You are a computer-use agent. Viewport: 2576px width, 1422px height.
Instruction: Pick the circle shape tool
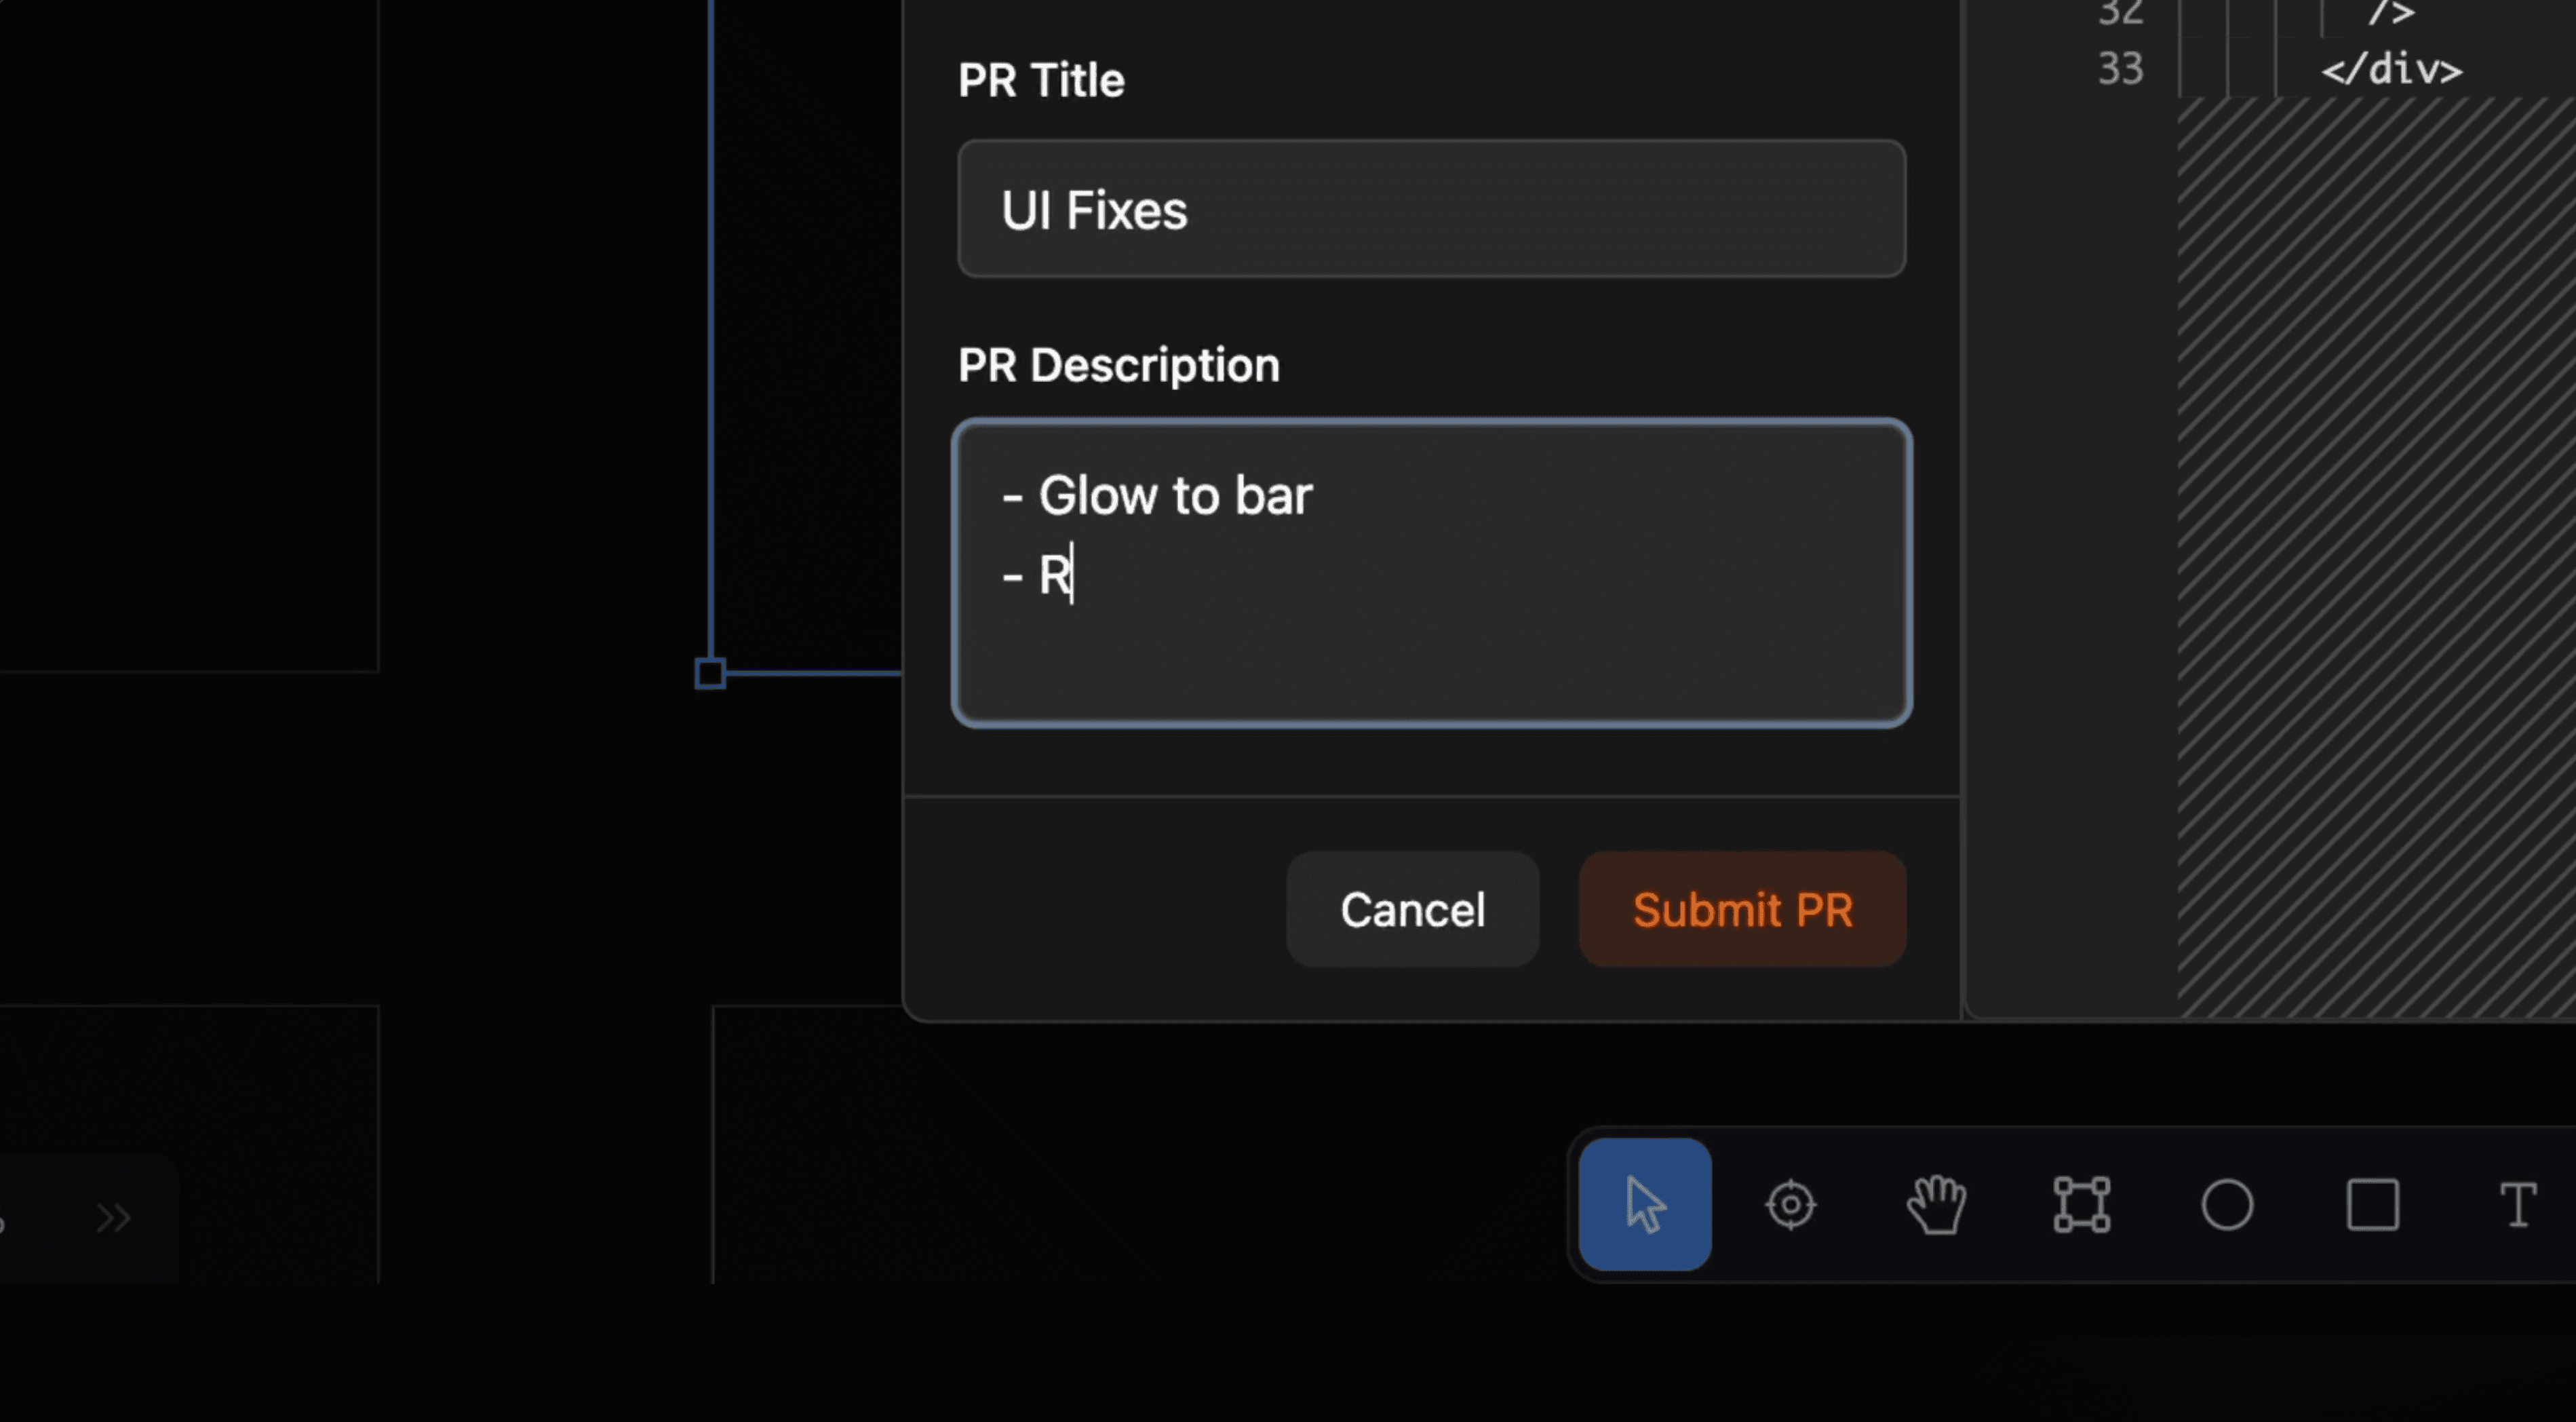[x=2227, y=1204]
